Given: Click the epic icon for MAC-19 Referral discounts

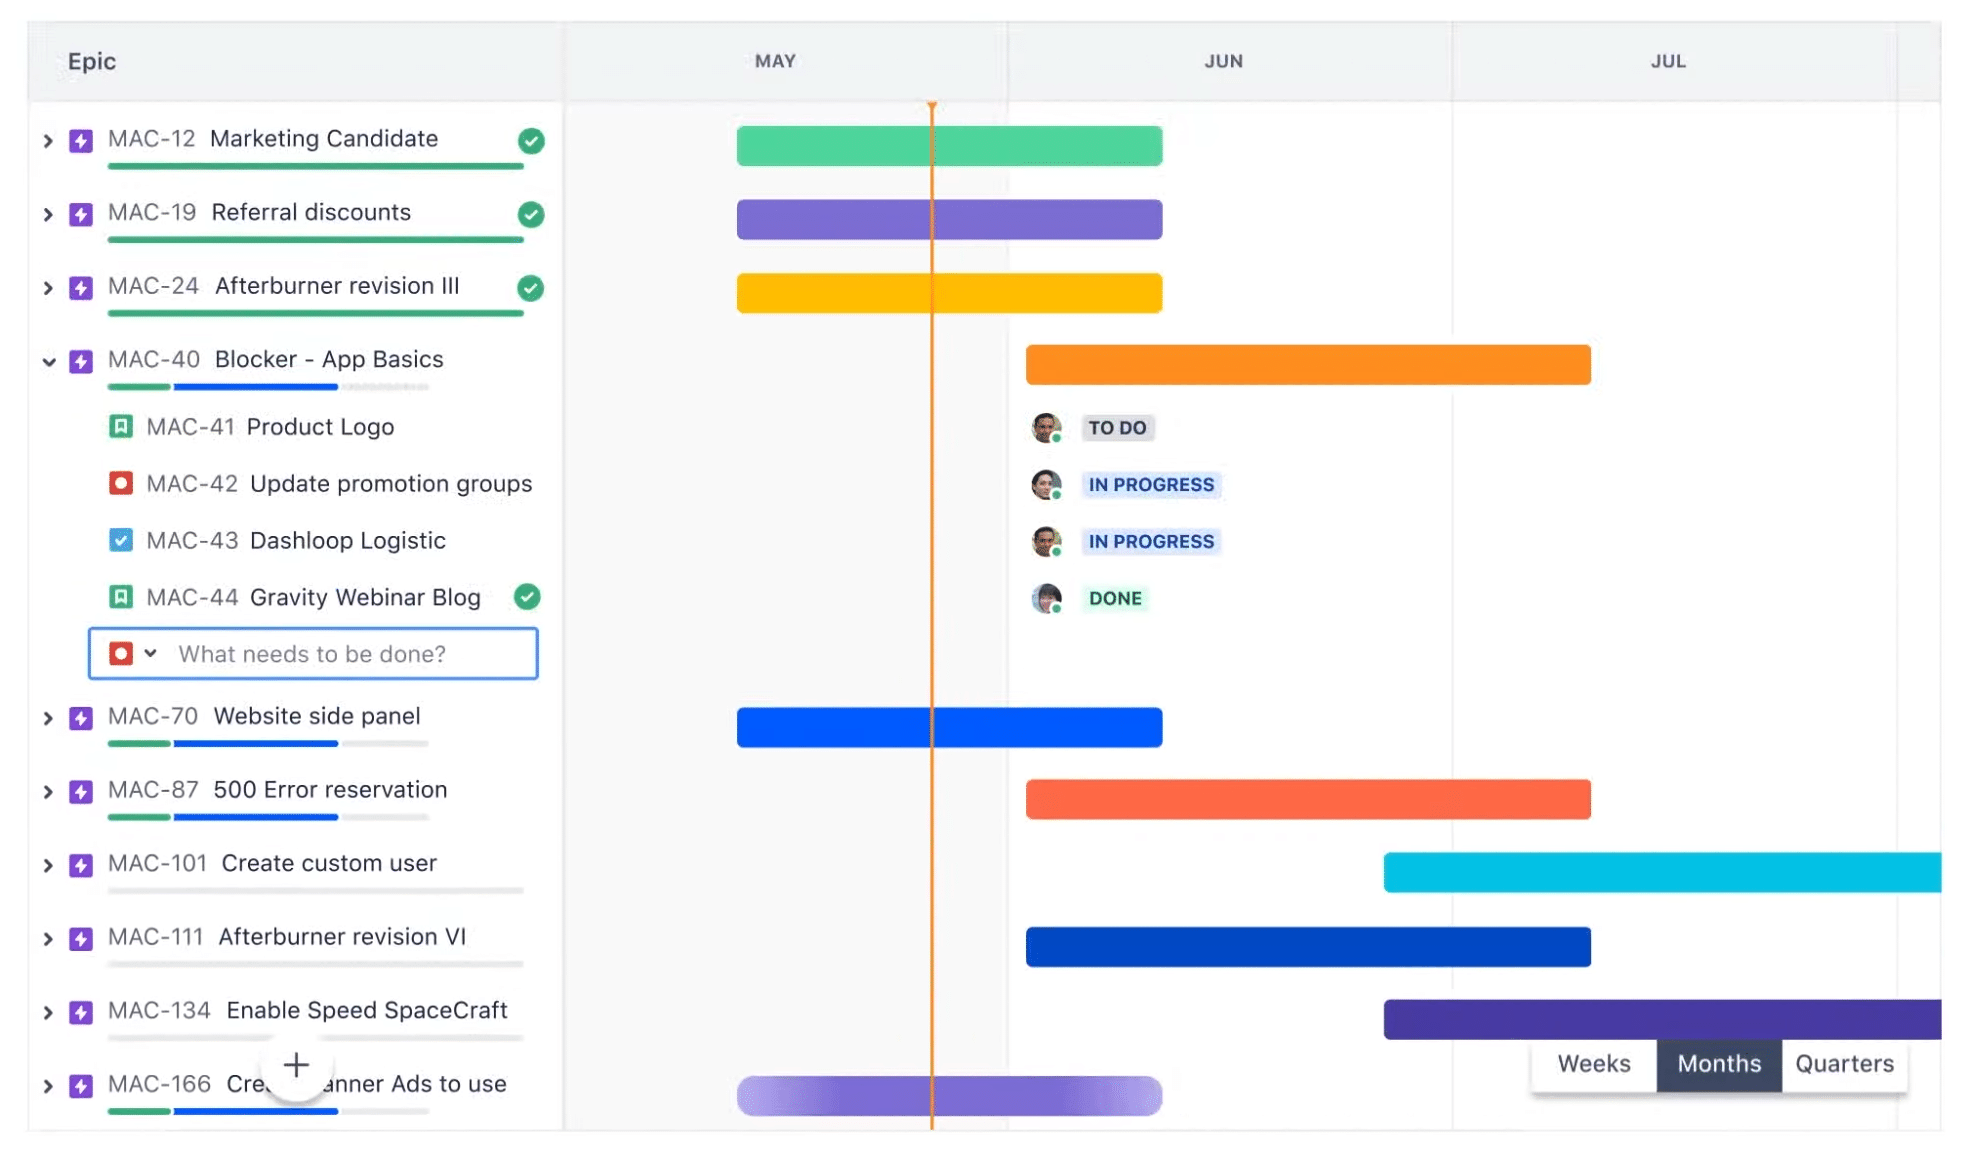Looking at the screenshot, I should point(81,214).
